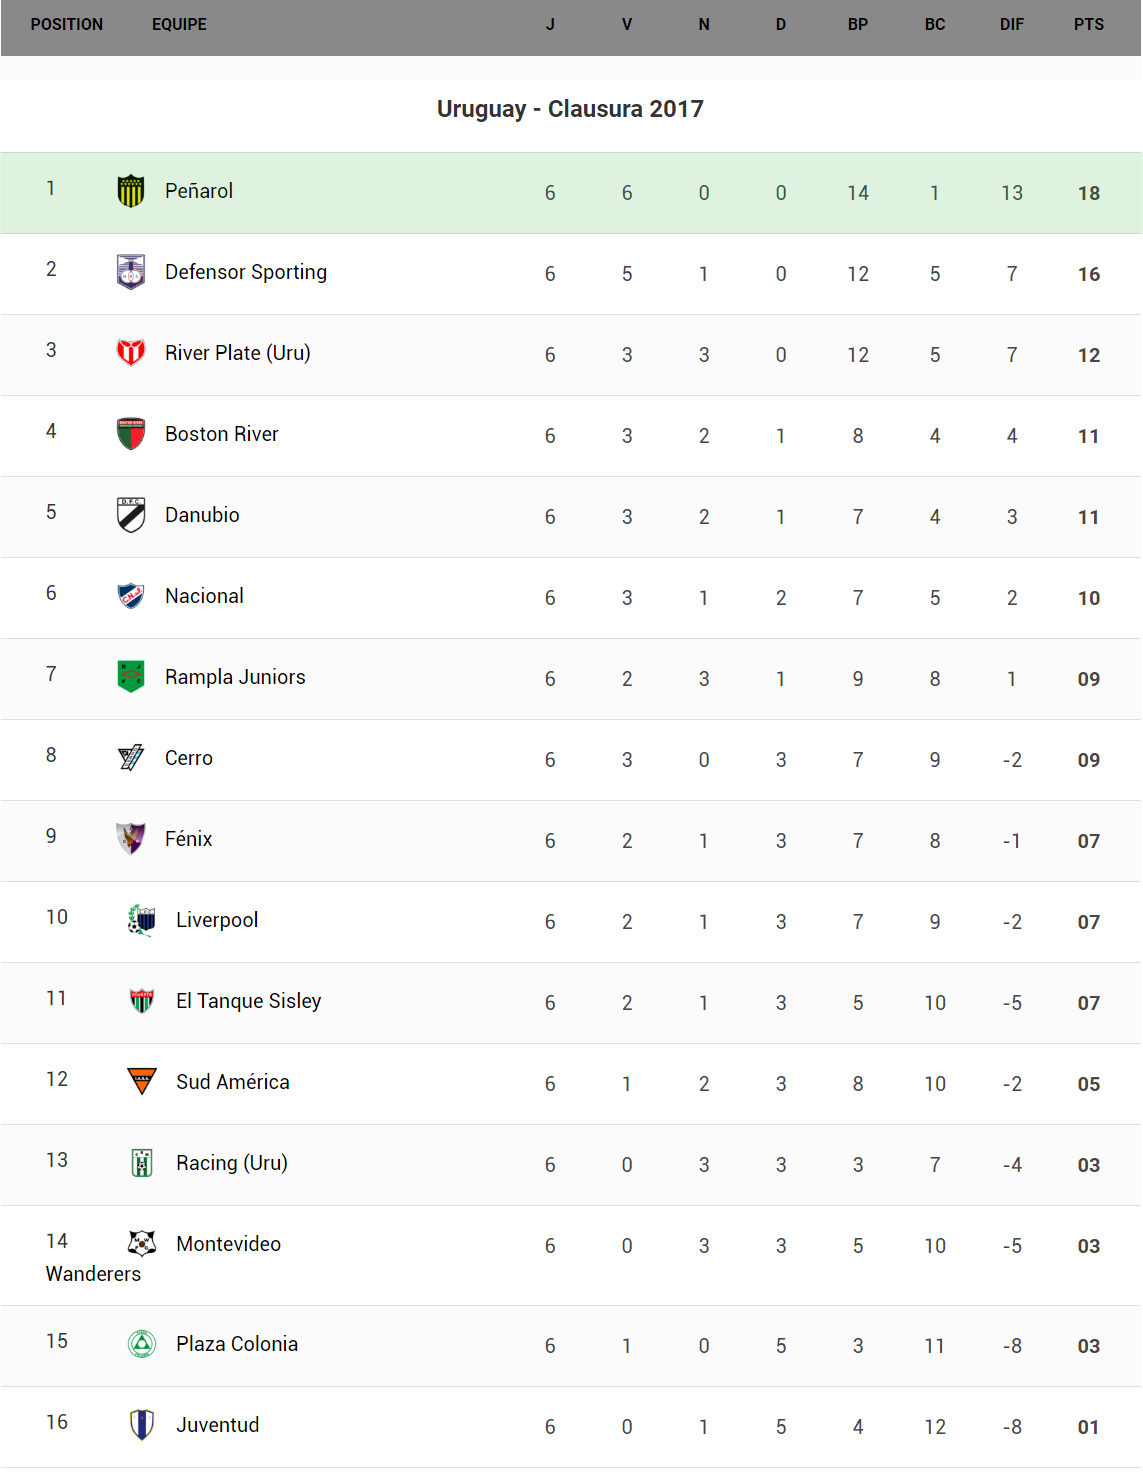This screenshot has height=1472, width=1143.
Task: Click the Peñarol club crest
Action: click(131, 191)
